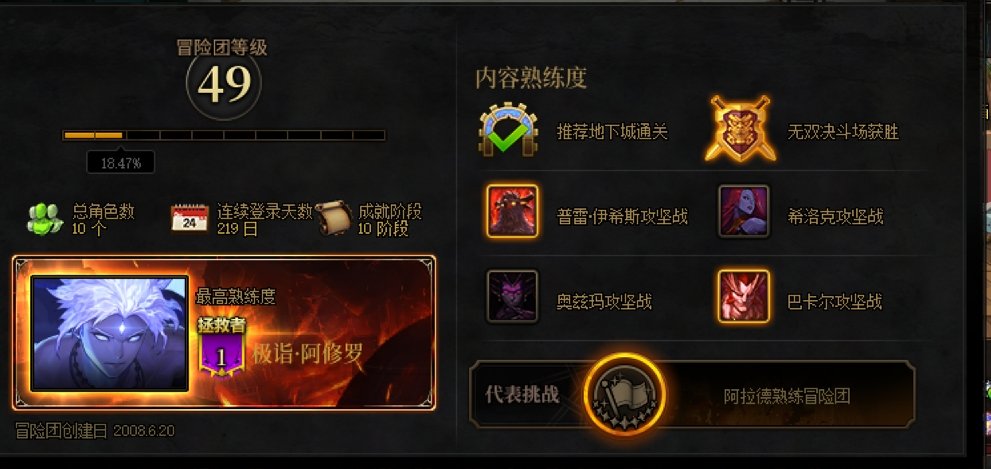This screenshot has height=469, width=991.
Task: Select the 希洛克攻坚战 raid icon
Action: (x=744, y=211)
